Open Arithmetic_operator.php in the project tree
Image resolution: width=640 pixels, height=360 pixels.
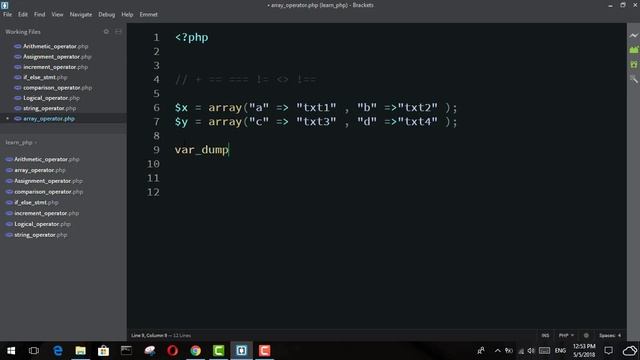[x=47, y=159]
